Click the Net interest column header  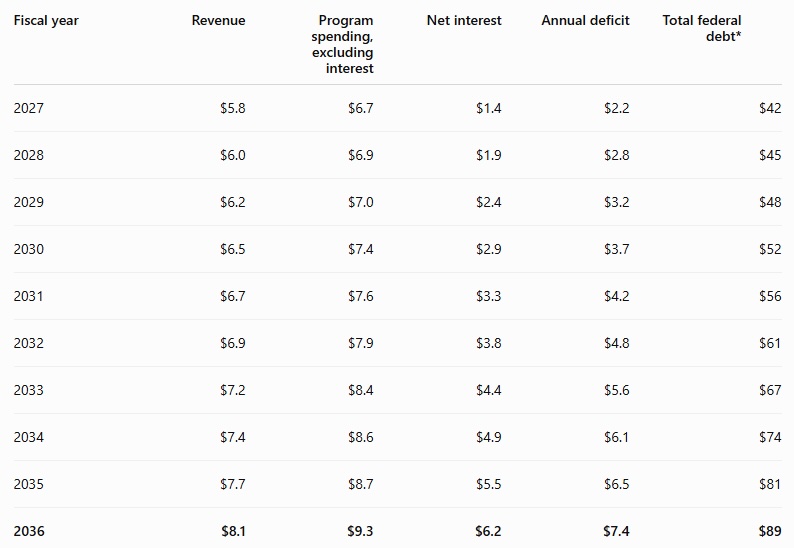coord(464,21)
